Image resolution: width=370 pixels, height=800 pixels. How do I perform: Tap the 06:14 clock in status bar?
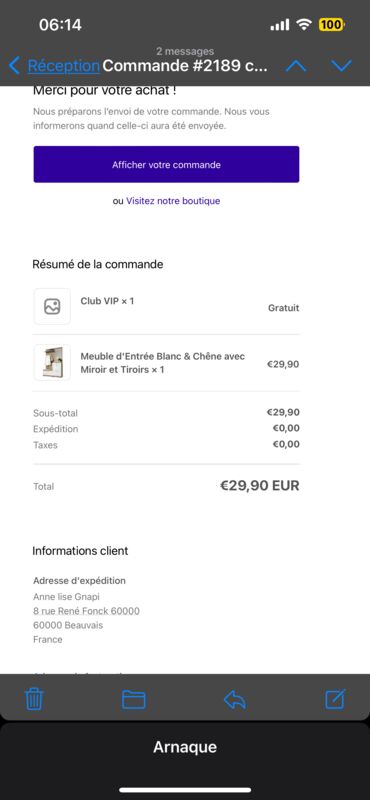[60, 24]
